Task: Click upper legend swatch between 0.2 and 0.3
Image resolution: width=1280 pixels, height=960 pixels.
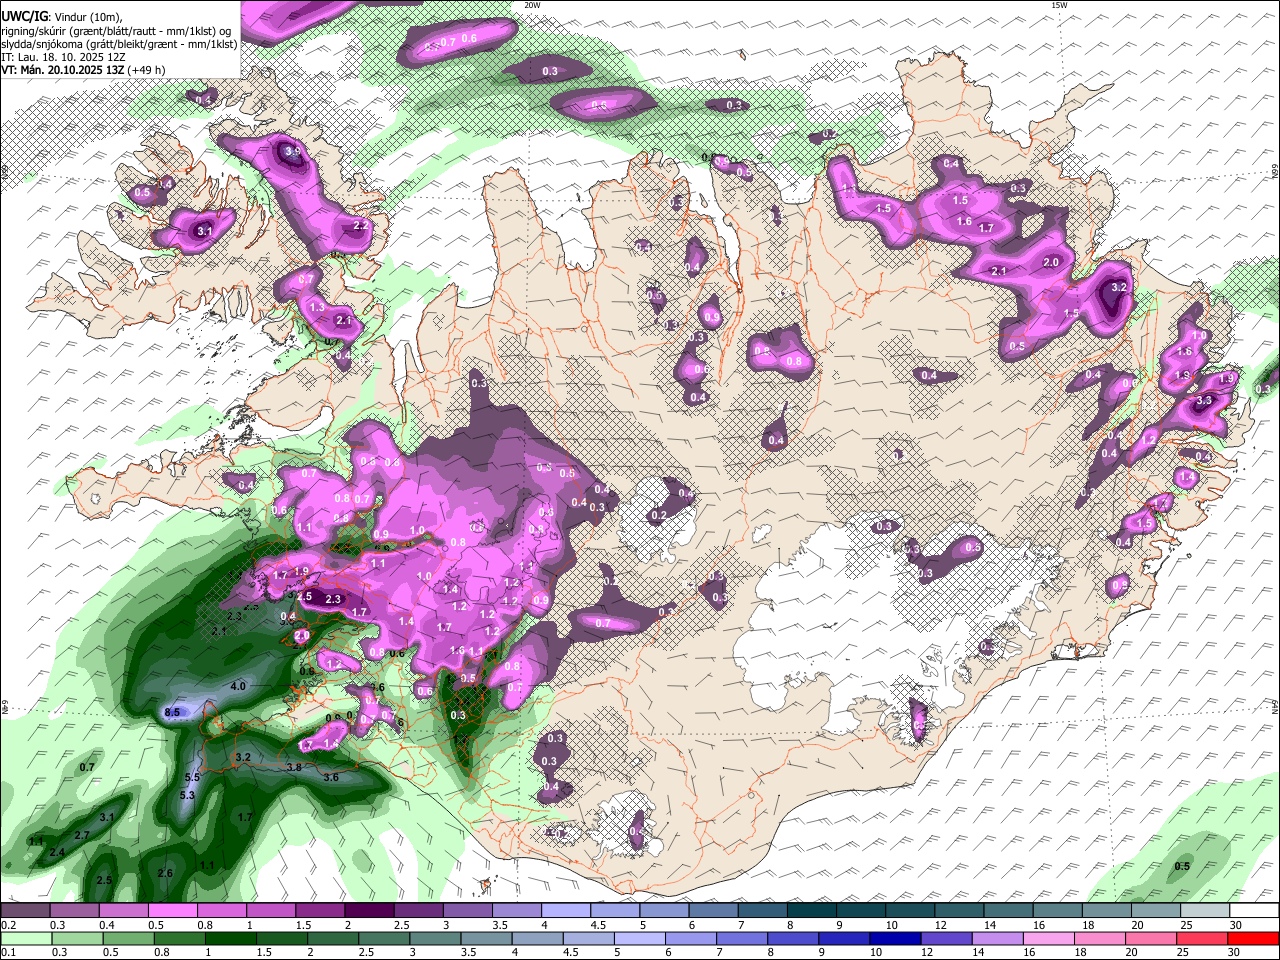Action: (25, 911)
